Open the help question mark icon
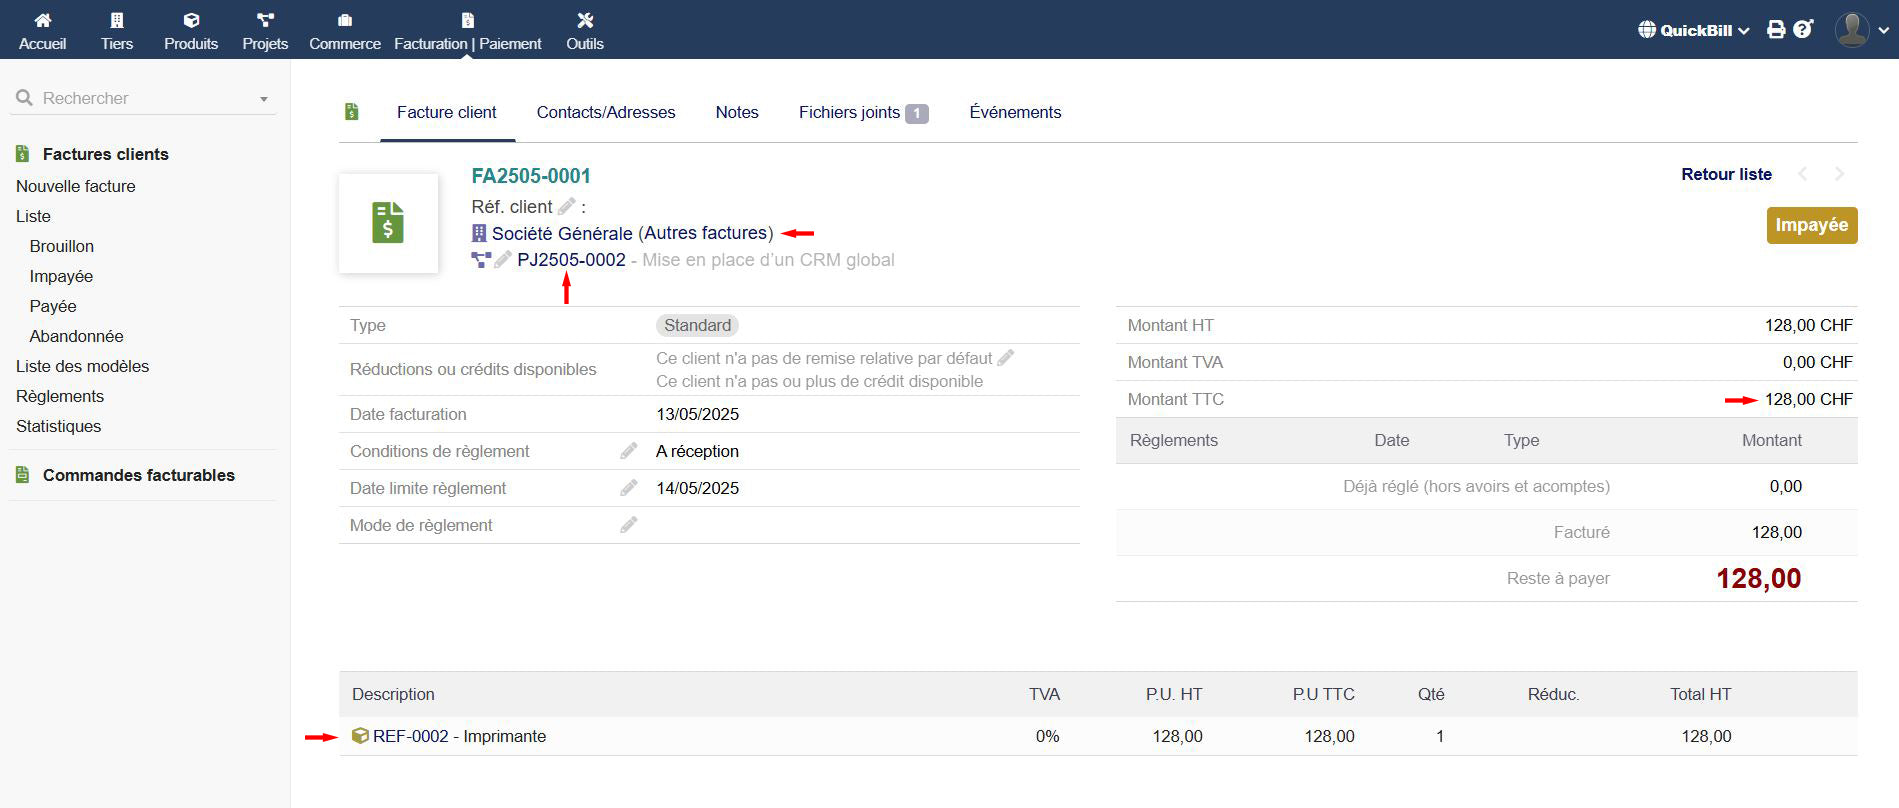 [1803, 30]
